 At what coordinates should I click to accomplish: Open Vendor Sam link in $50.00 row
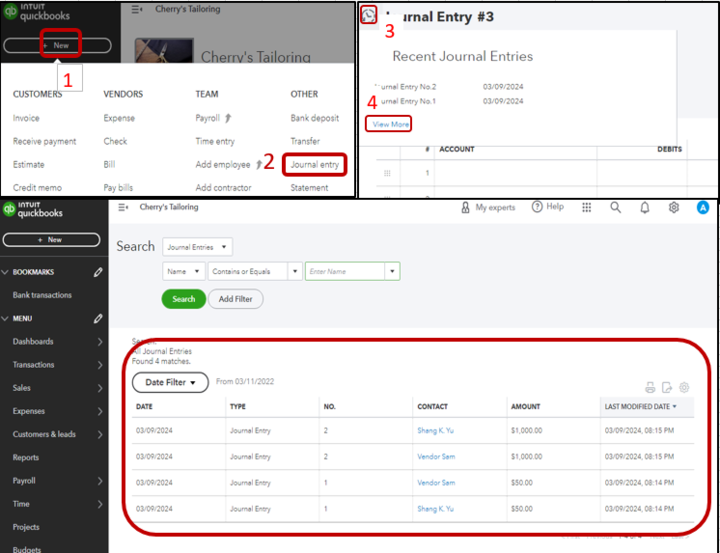point(436,483)
